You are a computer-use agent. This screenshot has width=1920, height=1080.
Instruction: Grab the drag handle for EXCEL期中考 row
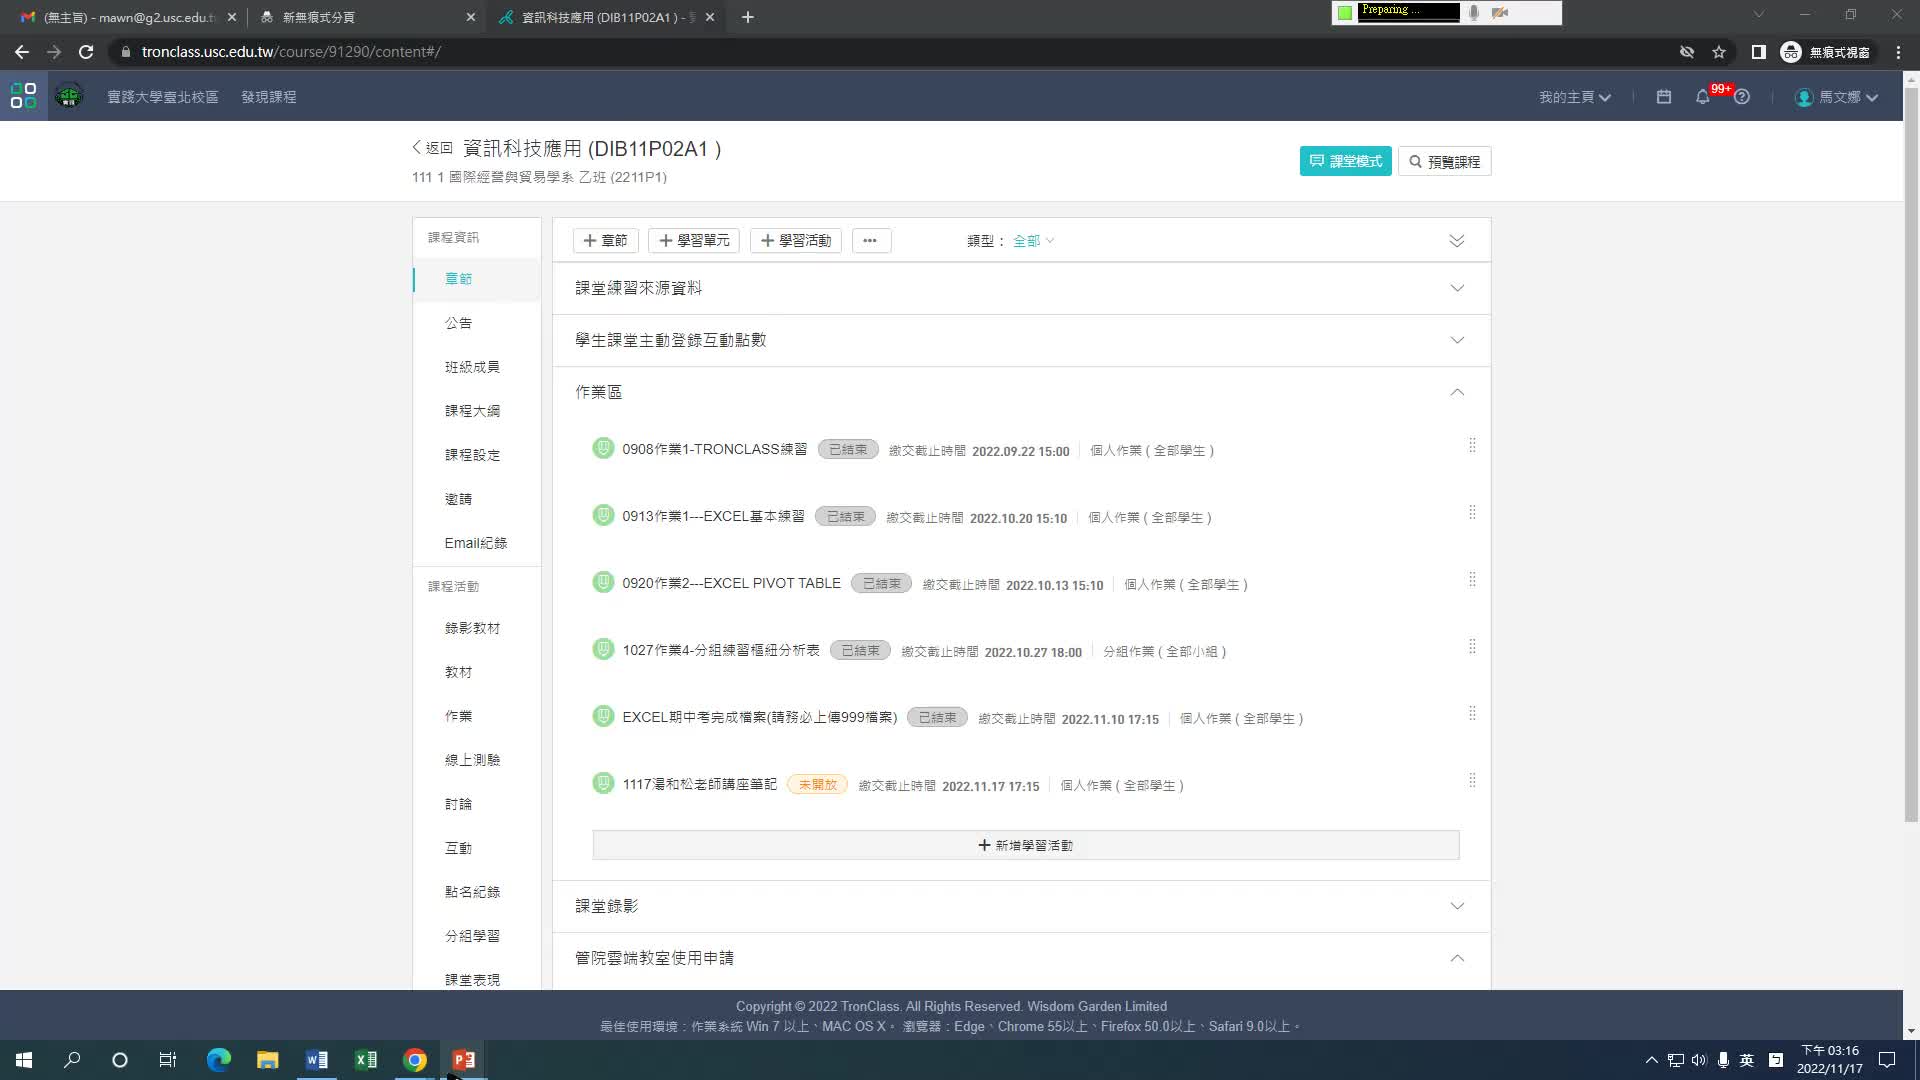tap(1472, 713)
